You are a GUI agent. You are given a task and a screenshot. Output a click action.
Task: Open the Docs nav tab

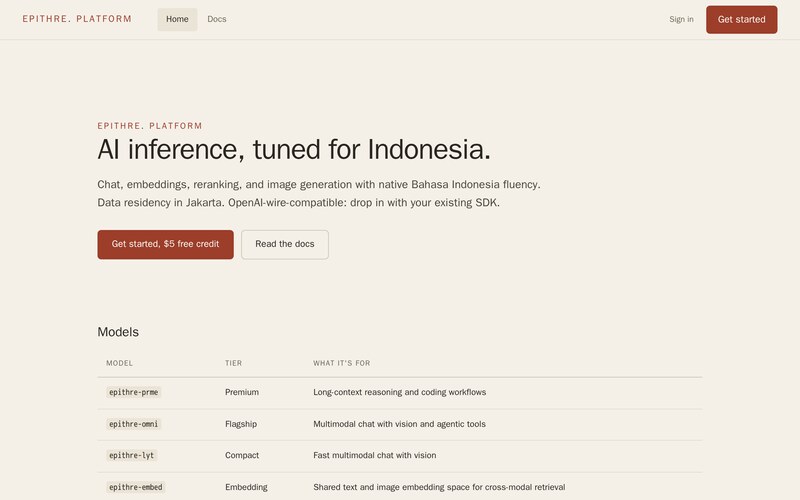[217, 19]
